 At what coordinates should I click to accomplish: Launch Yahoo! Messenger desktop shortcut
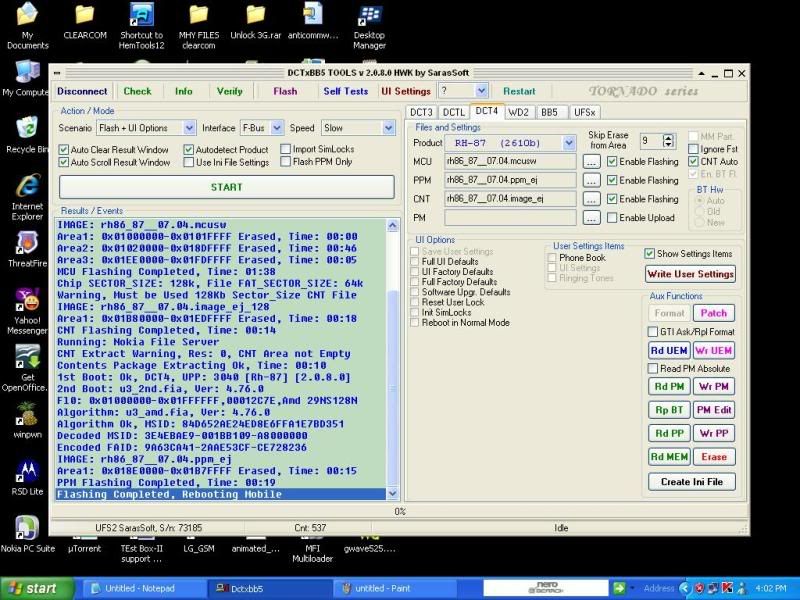point(28,311)
